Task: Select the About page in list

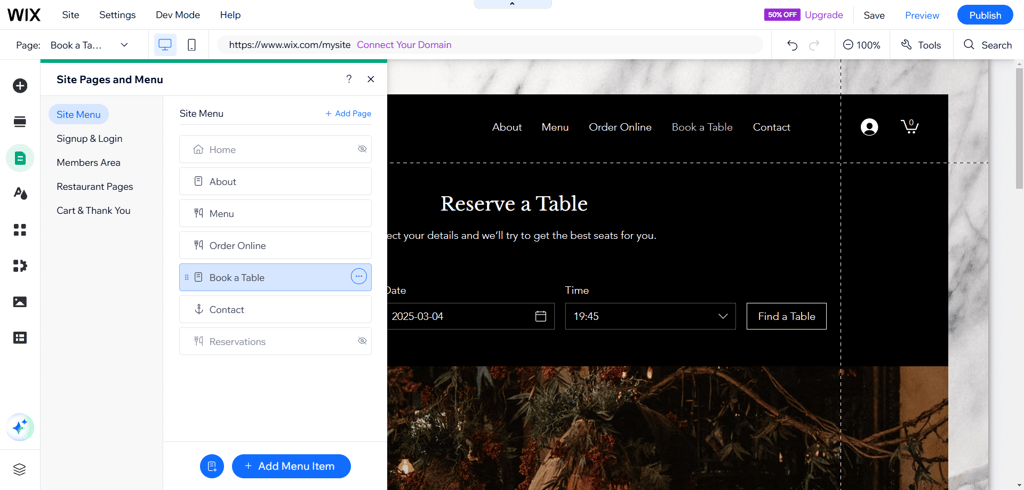Action: click(x=275, y=181)
